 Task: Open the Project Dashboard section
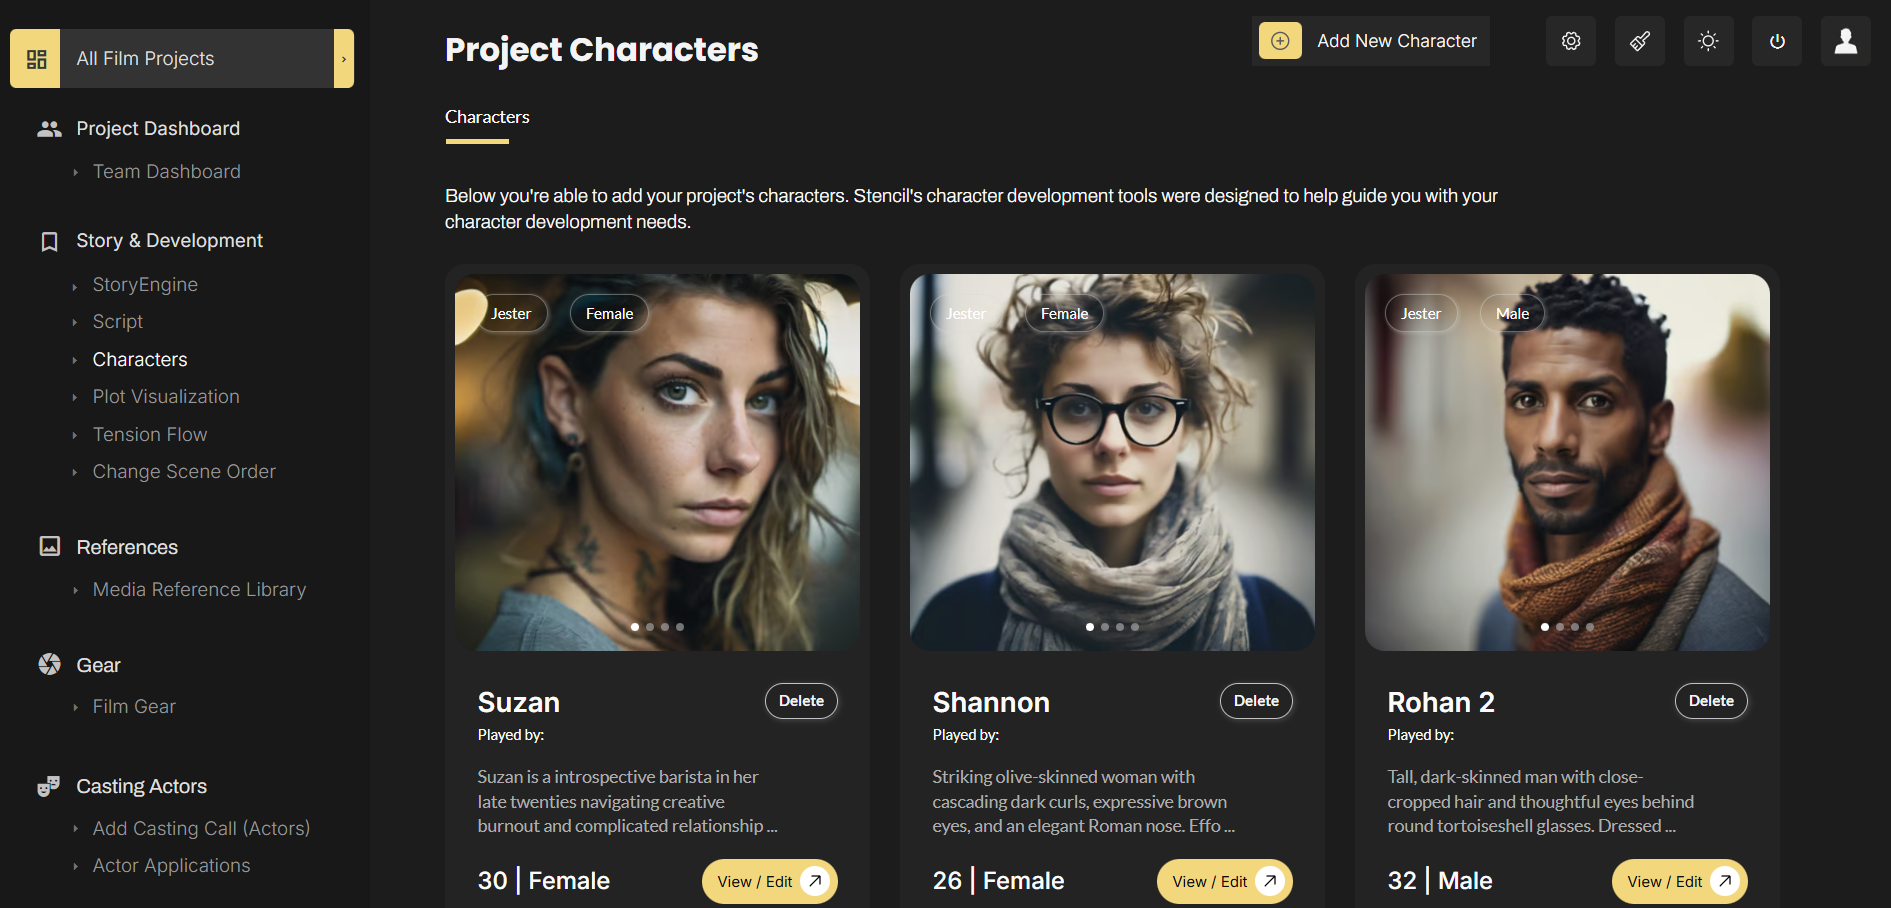point(158,129)
